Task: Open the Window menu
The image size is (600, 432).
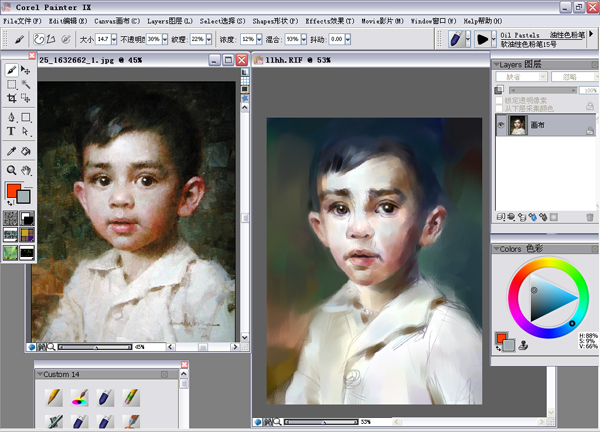Action: (434, 21)
